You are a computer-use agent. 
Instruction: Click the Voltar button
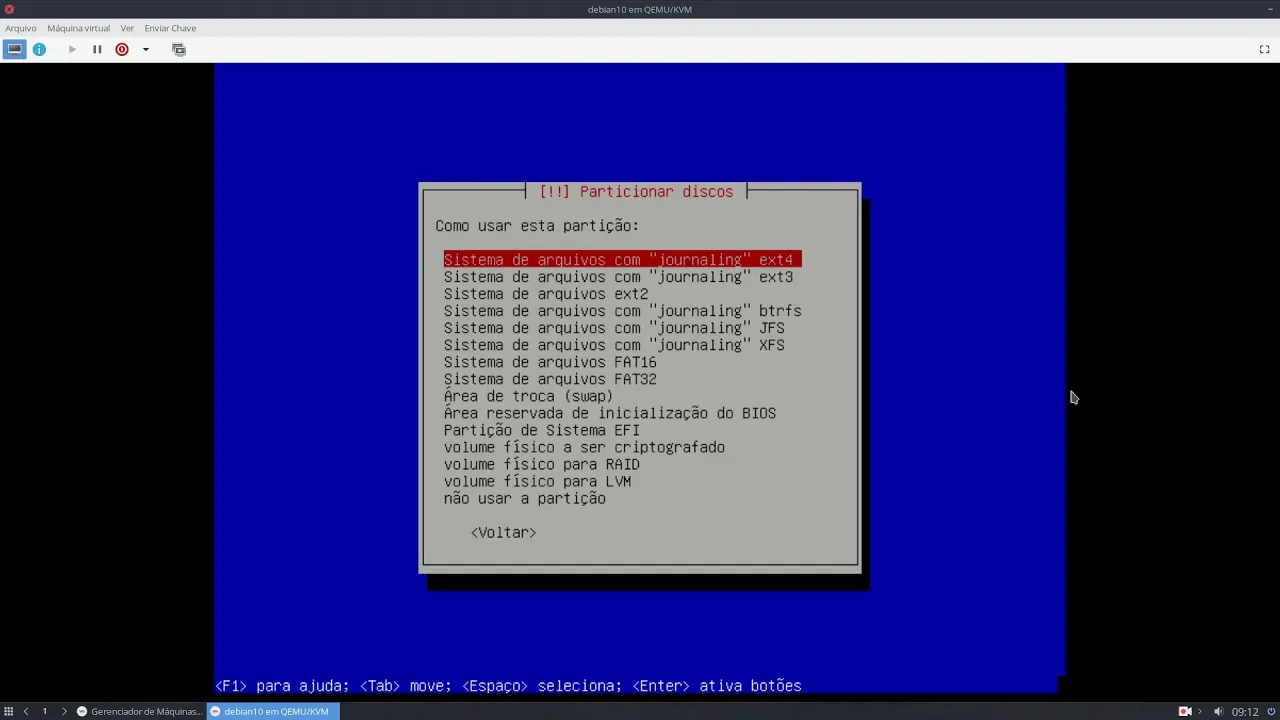(503, 533)
